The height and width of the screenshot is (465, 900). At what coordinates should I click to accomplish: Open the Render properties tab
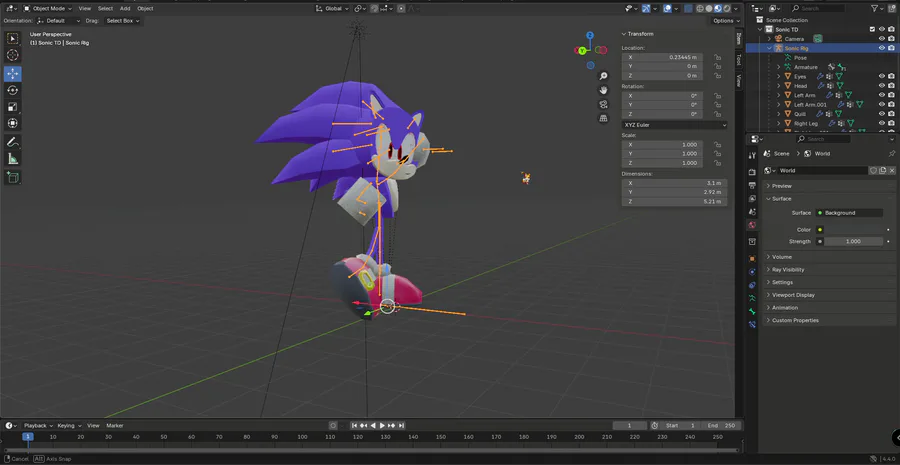point(752,172)
